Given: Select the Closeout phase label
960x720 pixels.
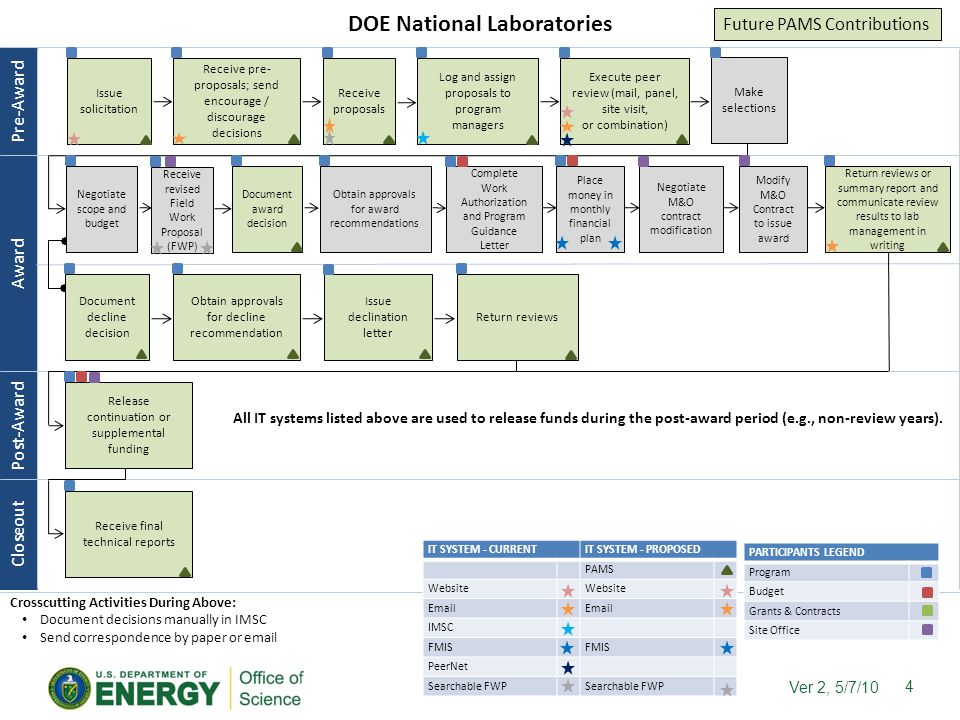Looking at the screenshot, I should click(18, 534).
